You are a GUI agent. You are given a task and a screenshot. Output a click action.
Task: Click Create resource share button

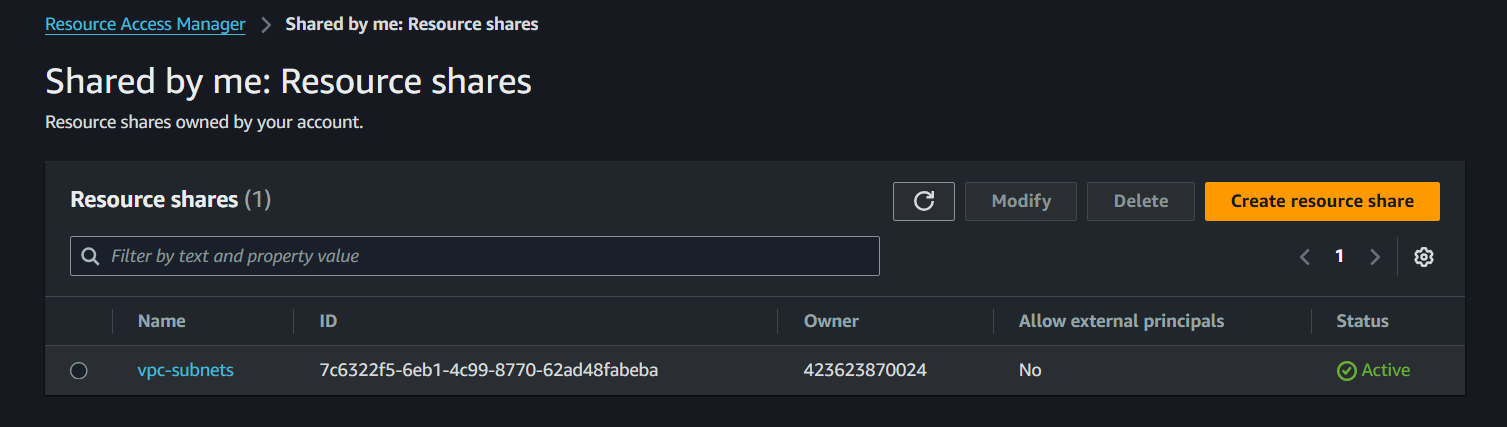click(1322, 201)
